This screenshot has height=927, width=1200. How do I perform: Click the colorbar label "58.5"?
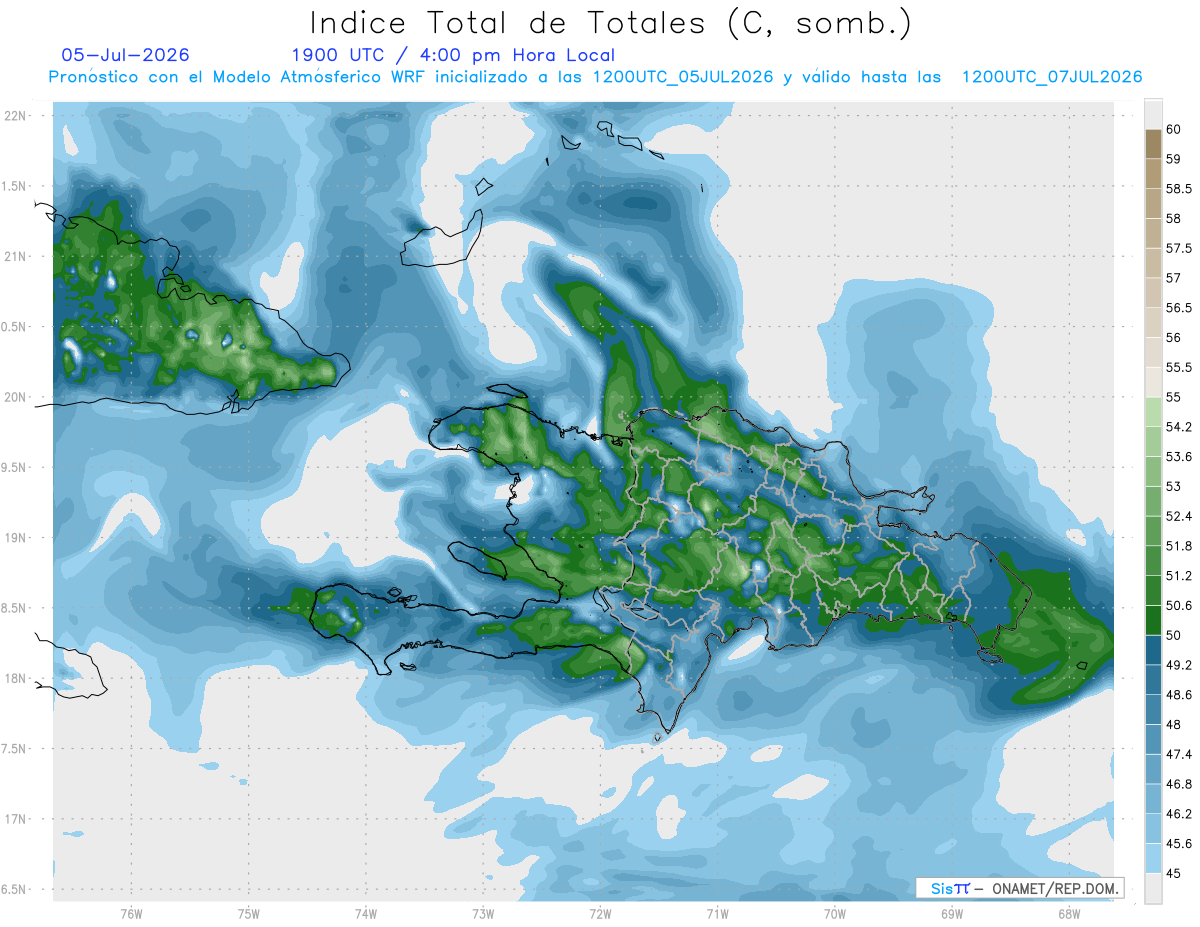(1181, 189)
